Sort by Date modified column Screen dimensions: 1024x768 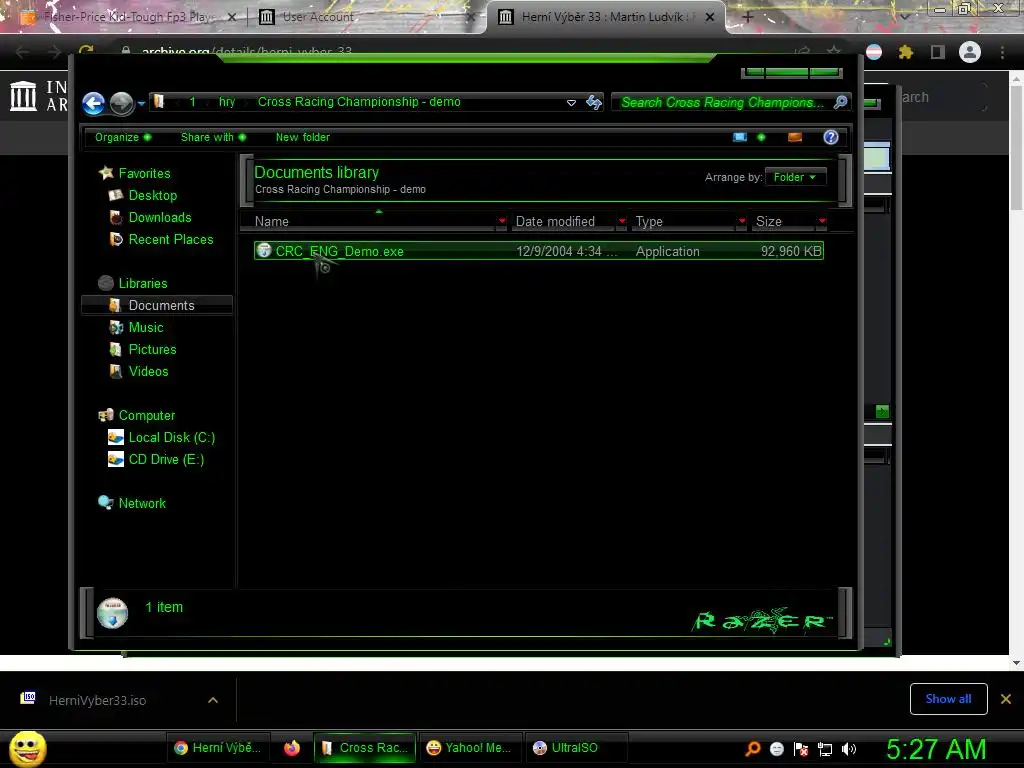click(x=563, y=221)
